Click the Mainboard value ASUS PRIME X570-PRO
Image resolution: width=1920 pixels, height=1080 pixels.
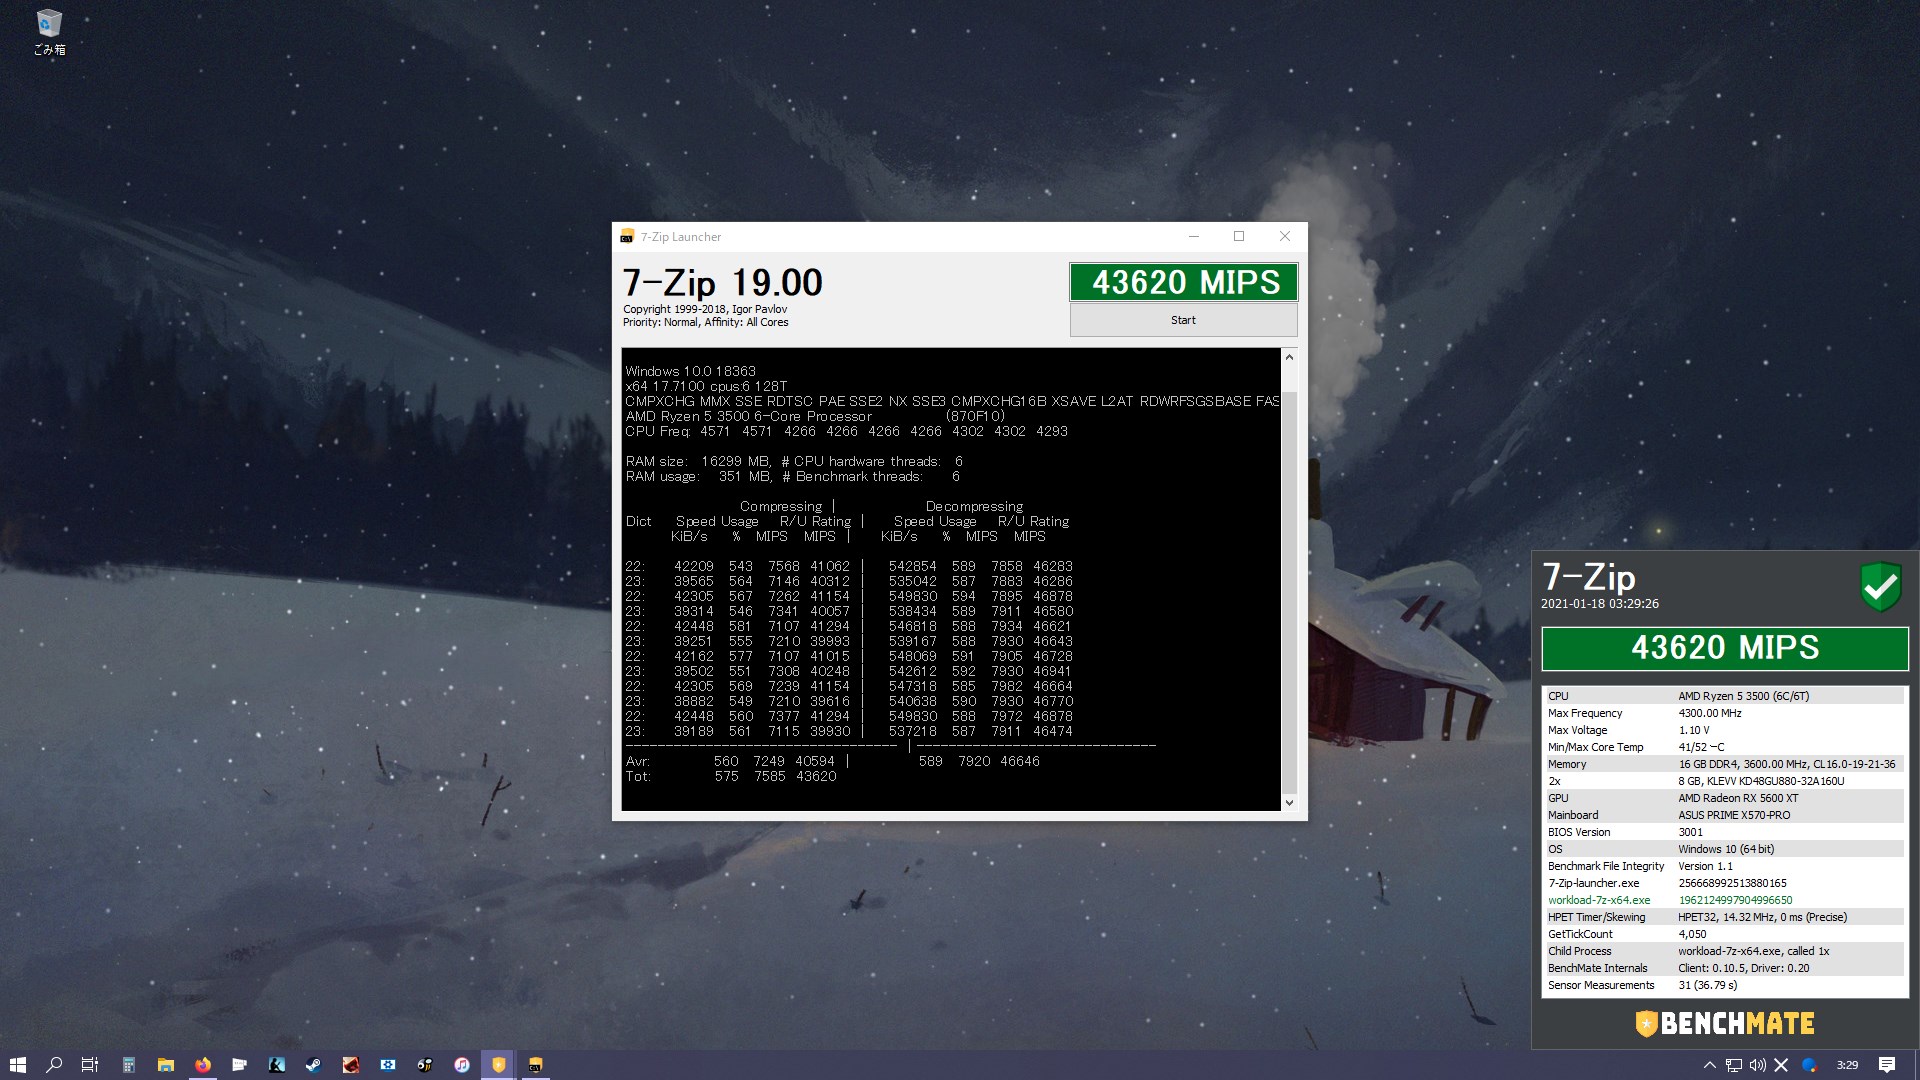click(1734, 815)
